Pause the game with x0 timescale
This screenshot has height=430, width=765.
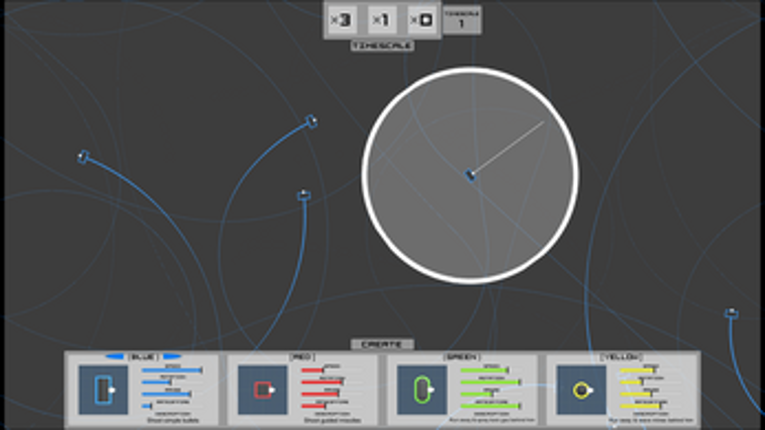pos(421,20)
